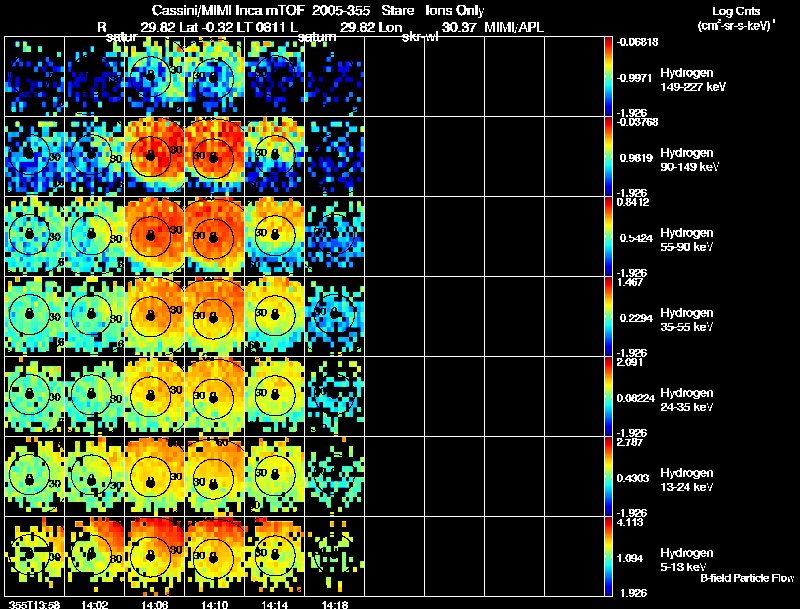The image size is (800, 609).
Task: Click Saturn marker in 14:06 5-13 keV panel
Action: click(150, 555)
